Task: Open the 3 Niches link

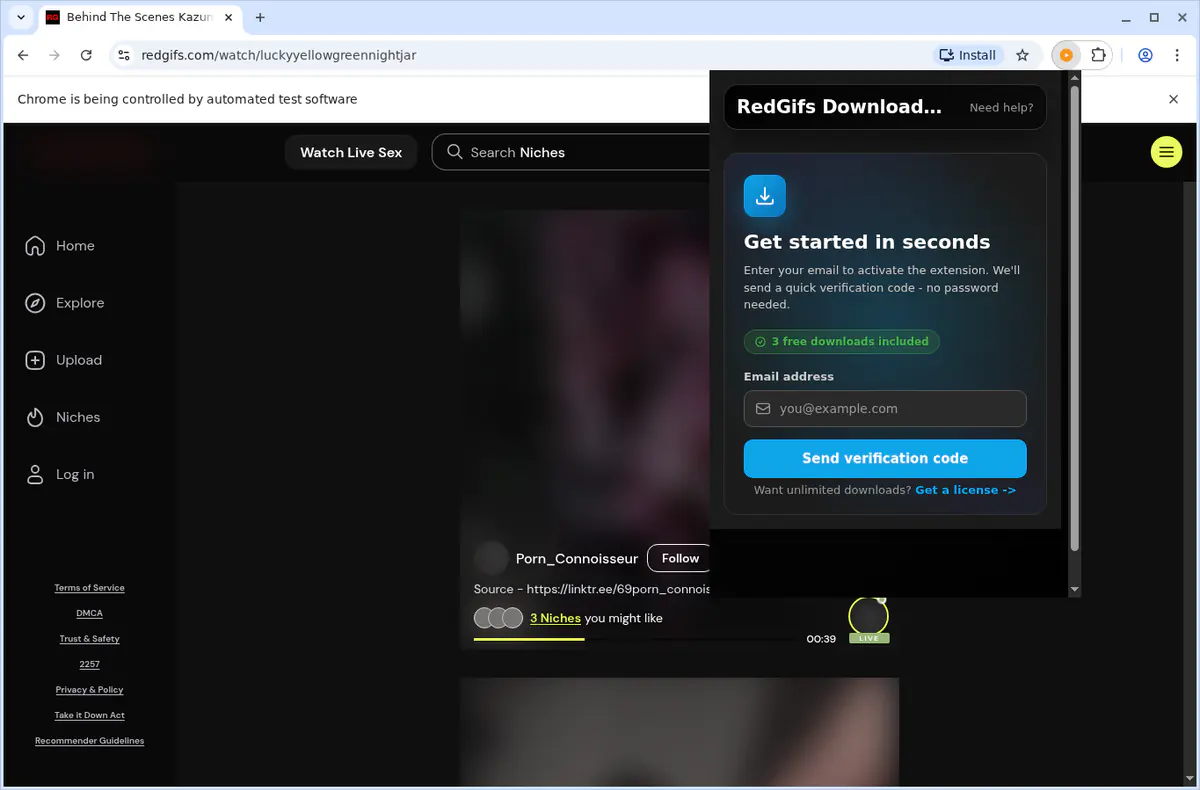Action: [x=555, y=618]
